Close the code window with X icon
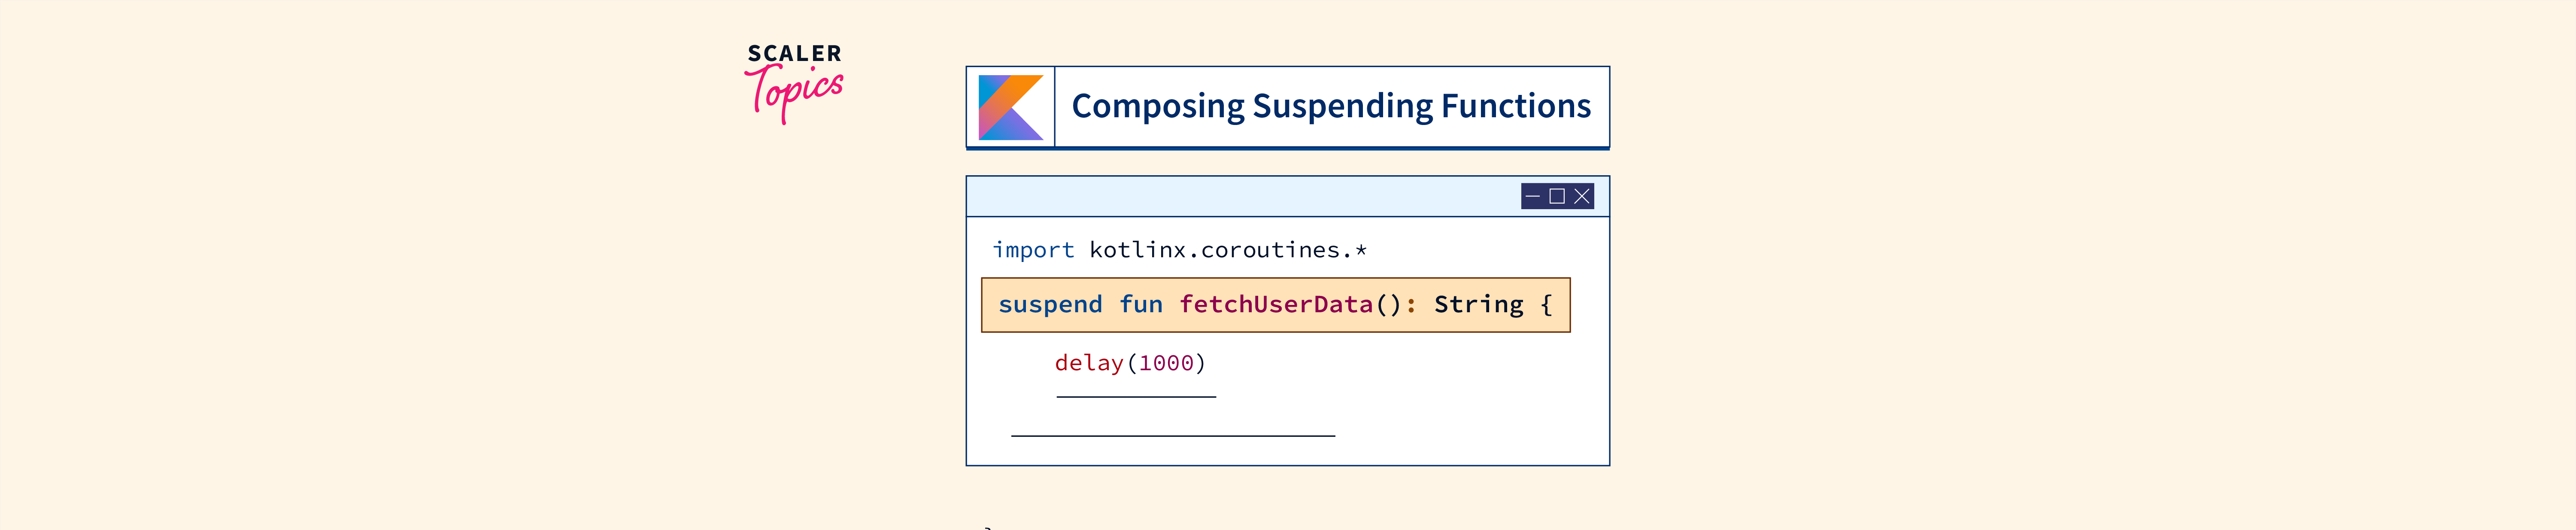This screenshot has height=530, width=2576. click(1582, 196)
